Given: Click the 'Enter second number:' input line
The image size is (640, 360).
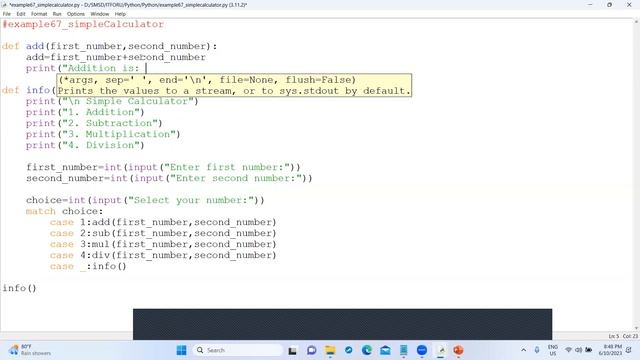Looking at the screenshot, I should (x=169, y=178).
